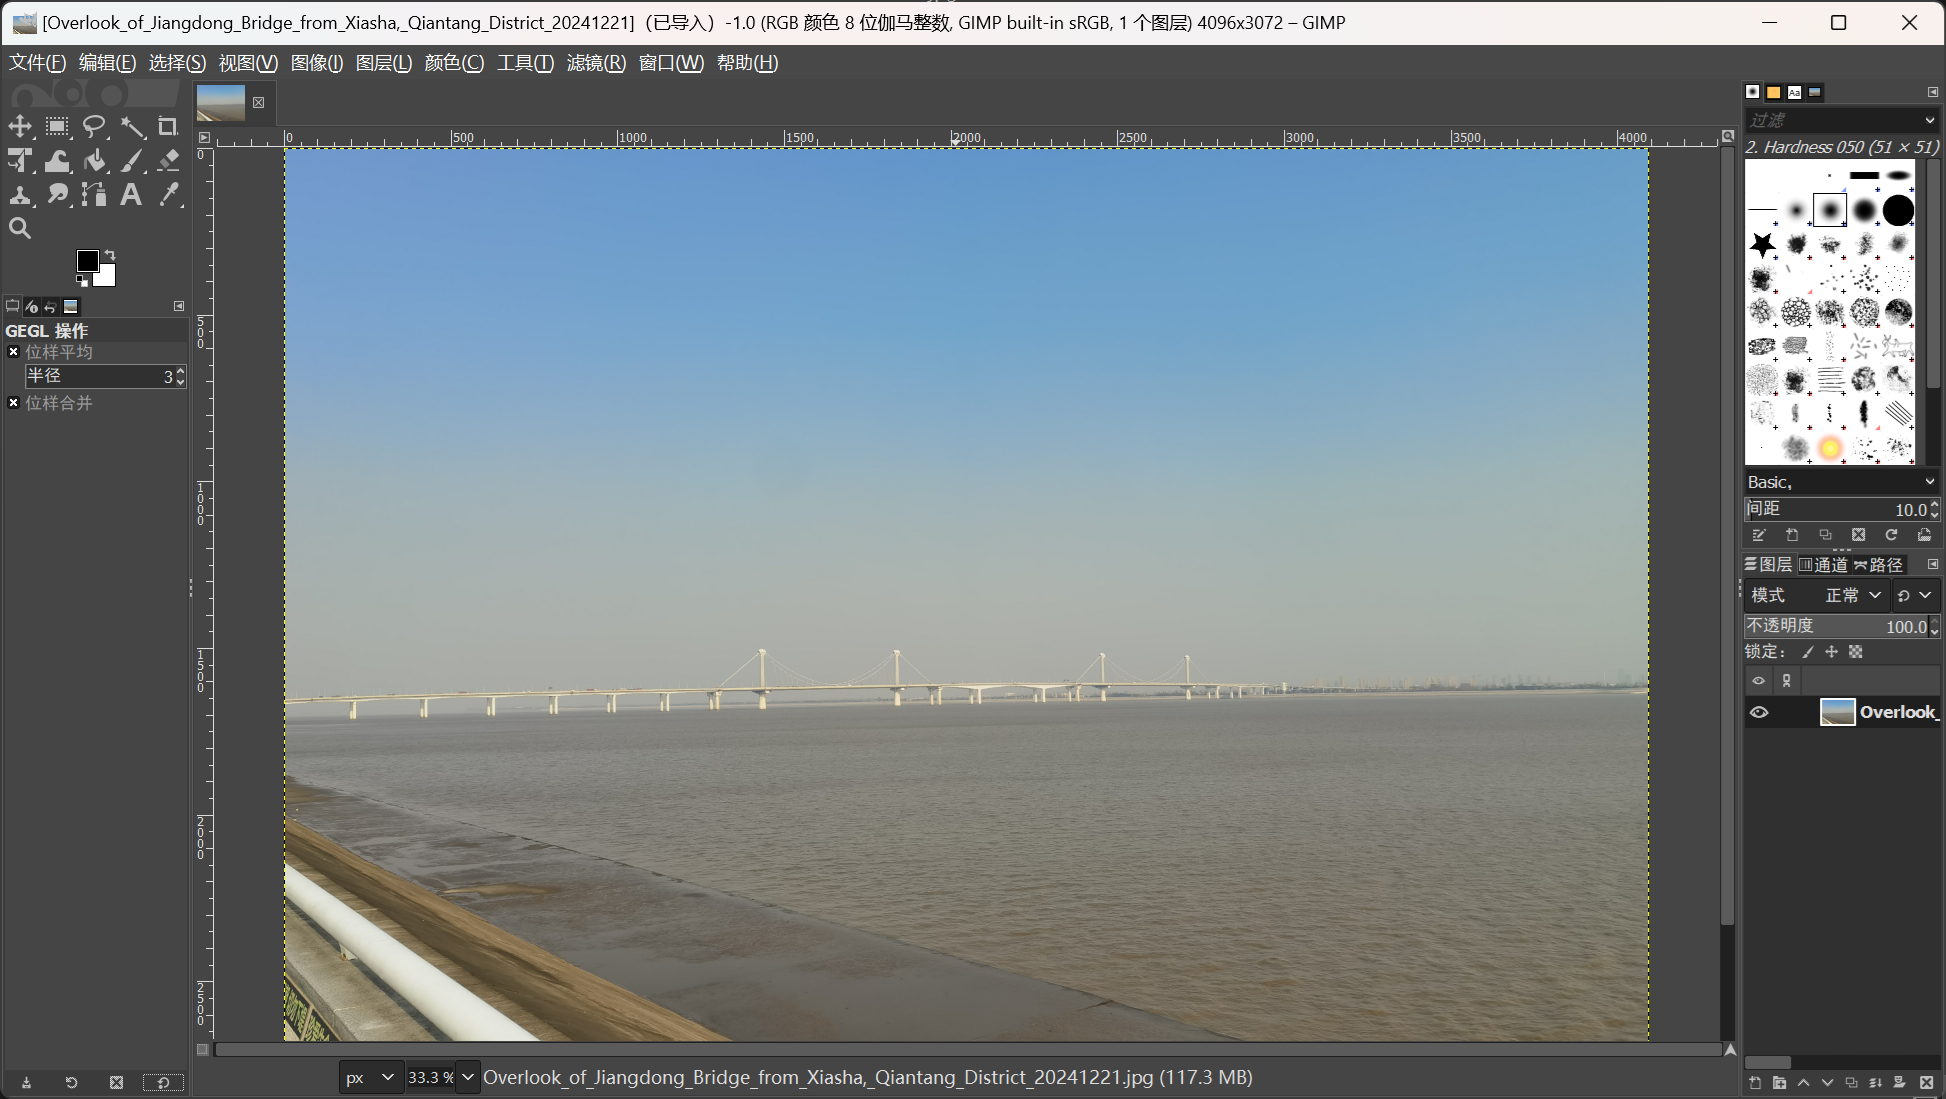Select the Paths tool
Screen dimensions: 1946x1099
[94, 195]
